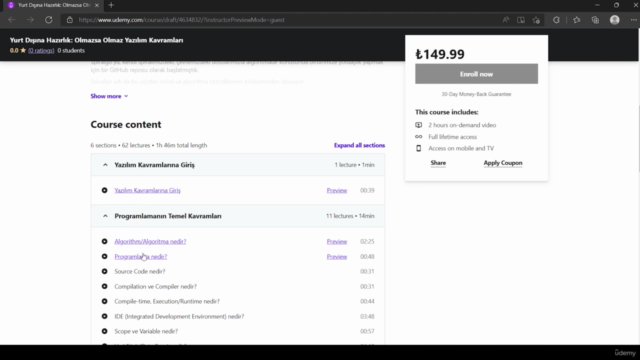Open the Collections icon
640x360 pixels.
595,20
